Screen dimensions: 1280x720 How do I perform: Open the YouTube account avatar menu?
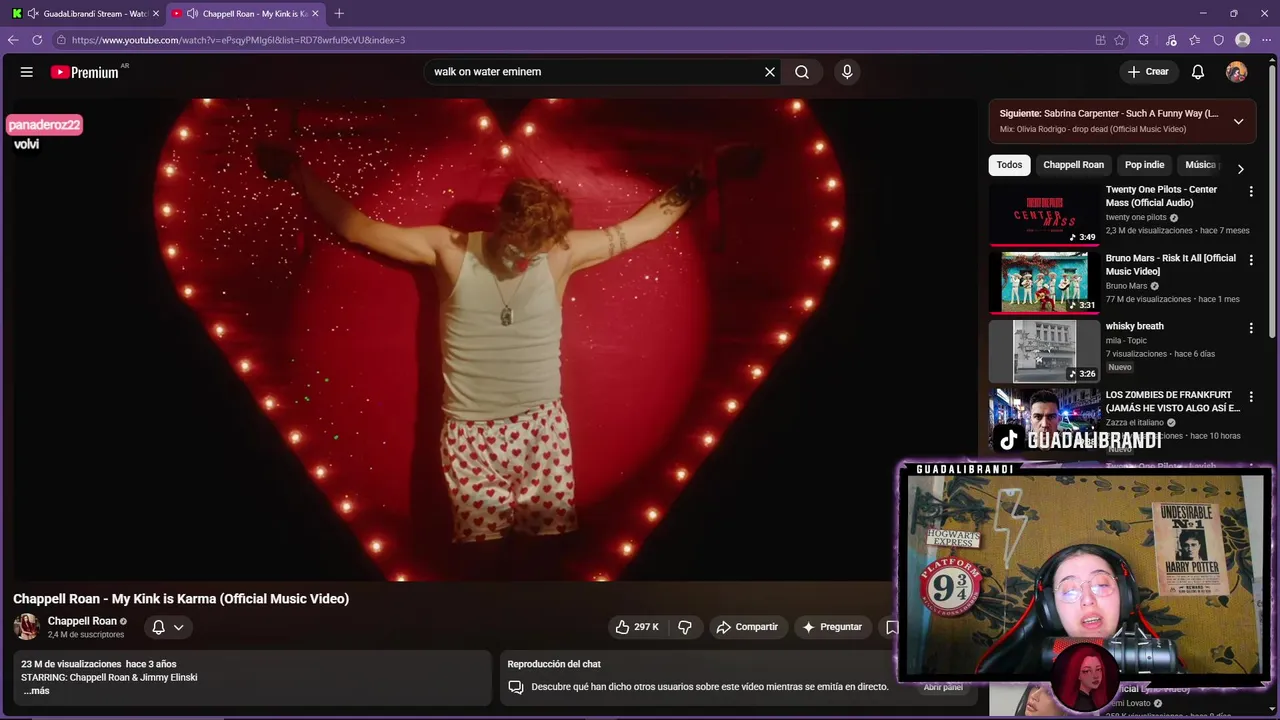coord(1237,72)
